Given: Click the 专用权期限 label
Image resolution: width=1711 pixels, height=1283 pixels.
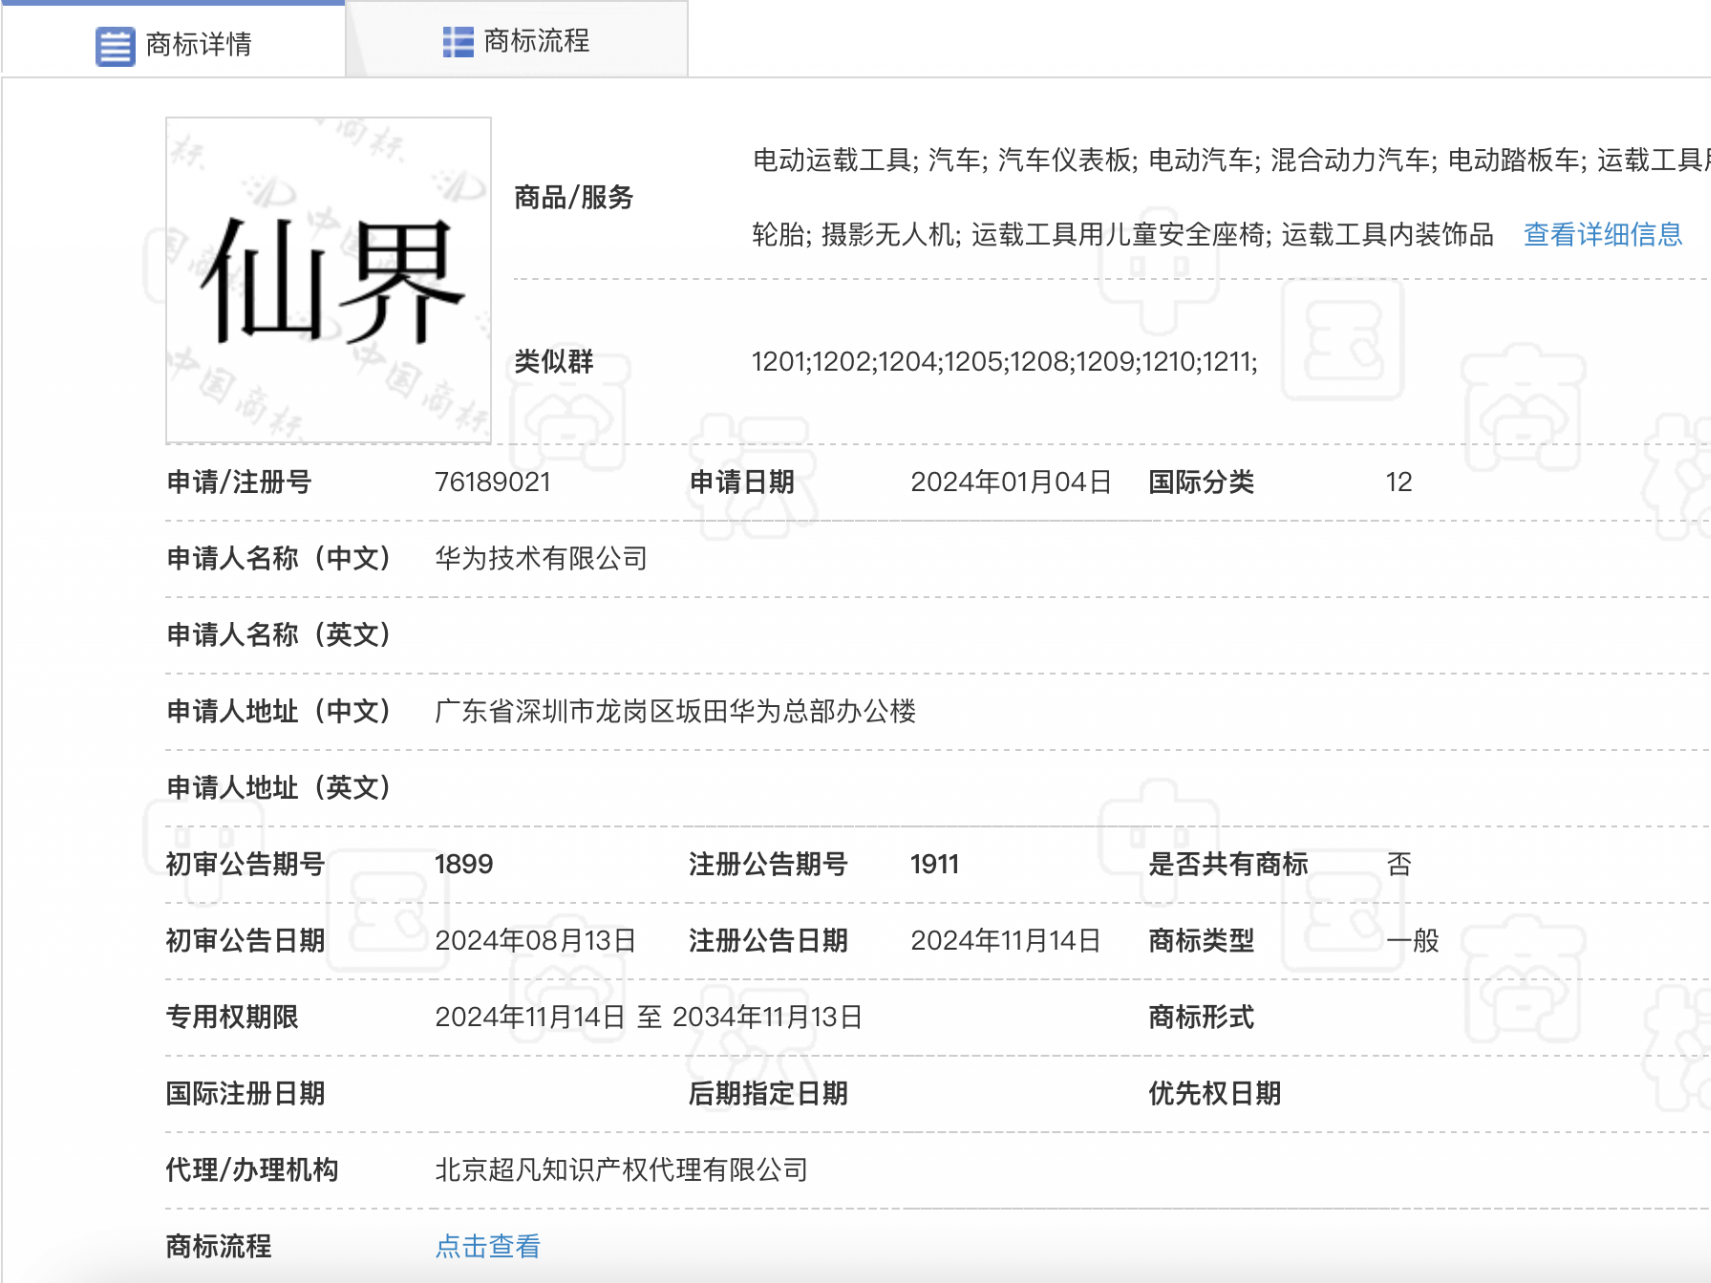Looking at the screenshot, I should coord(232,1017).
